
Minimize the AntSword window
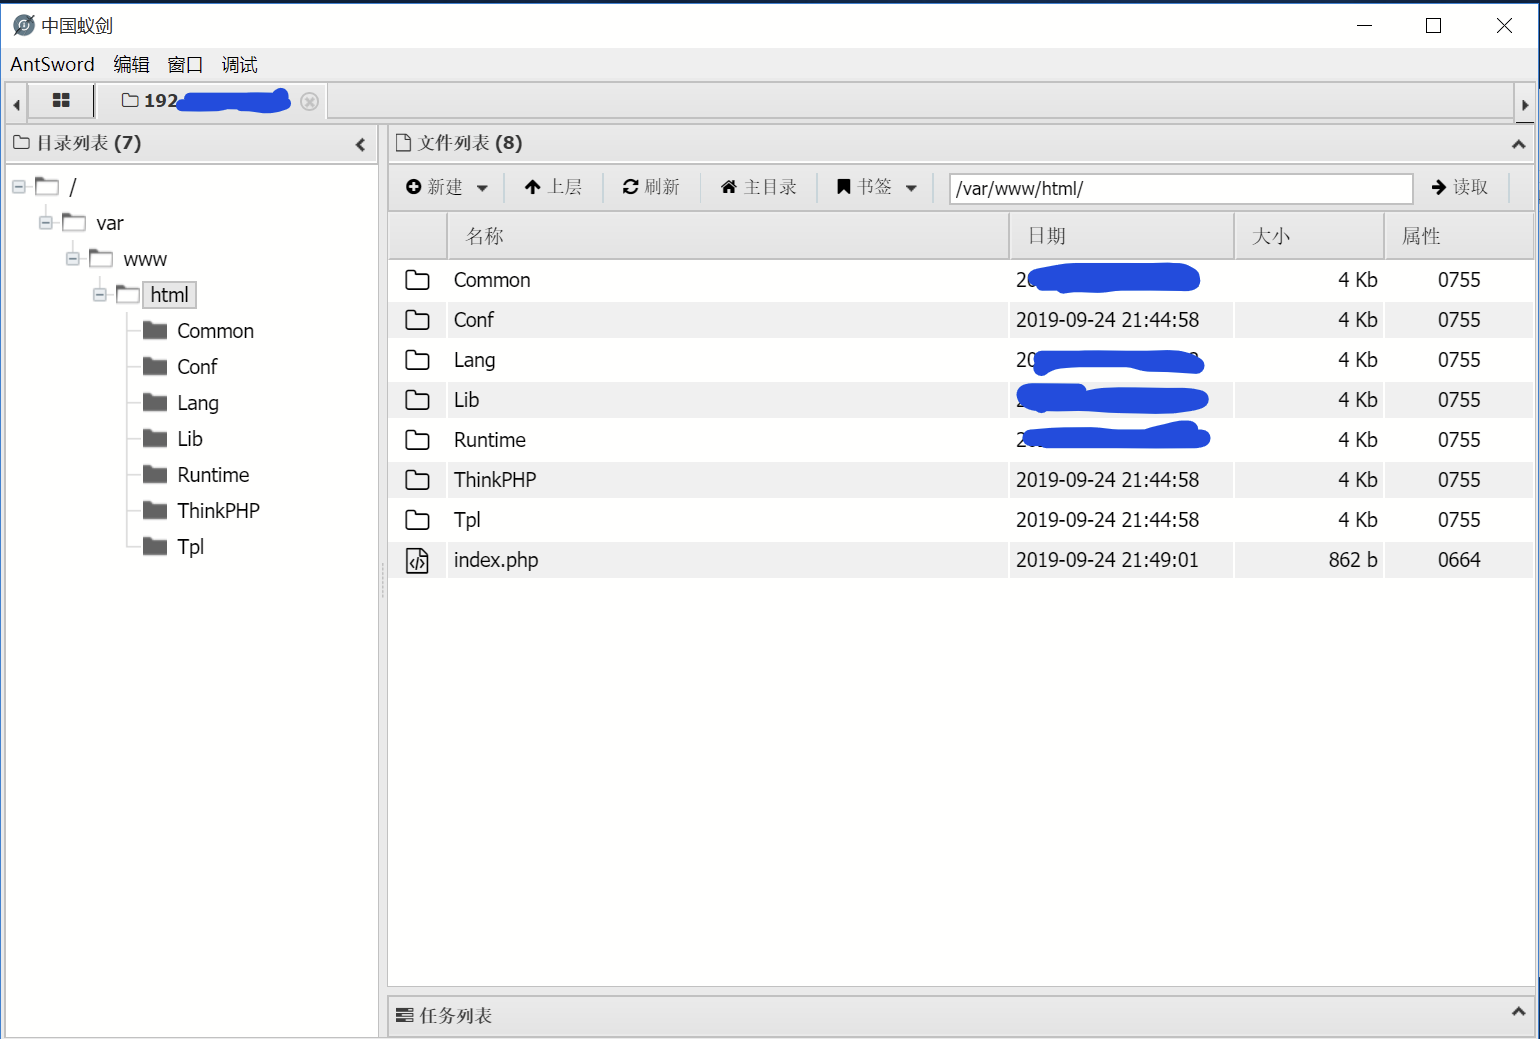[1364, 25]
